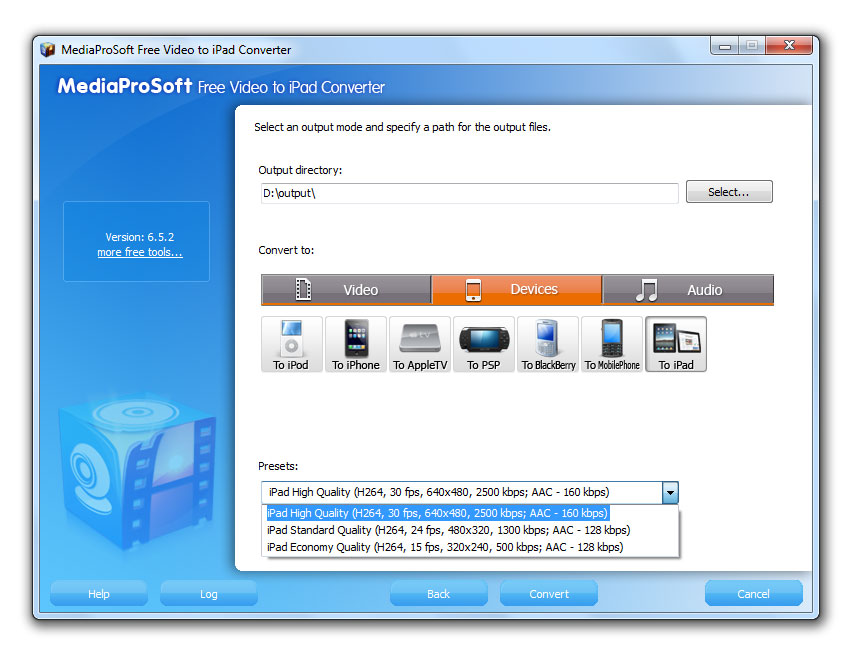Viewport: 846px width, 649px height.
Task: Select iPad Standard Quality preset
Action: pyautogui.click(x=448, y=530)
